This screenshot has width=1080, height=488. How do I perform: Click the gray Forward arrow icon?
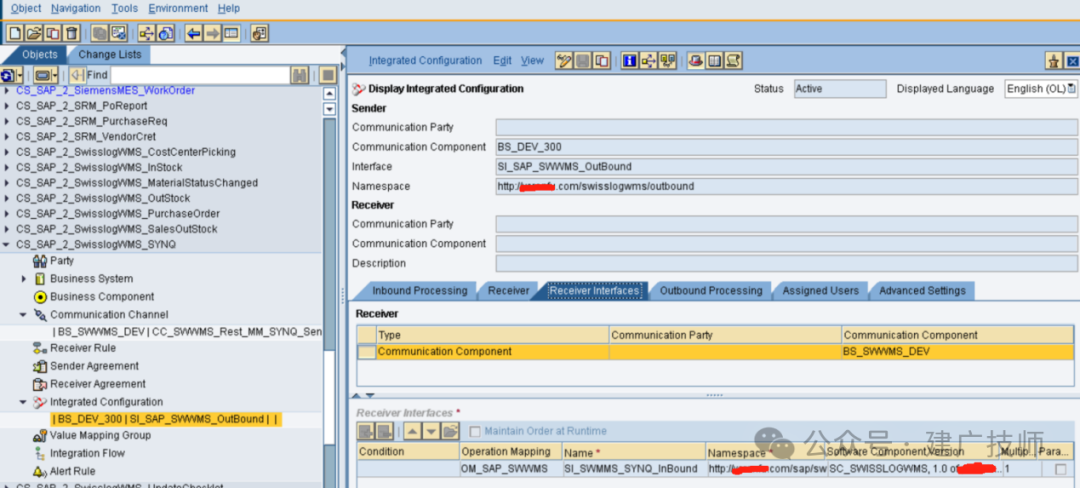click(212, 32)
